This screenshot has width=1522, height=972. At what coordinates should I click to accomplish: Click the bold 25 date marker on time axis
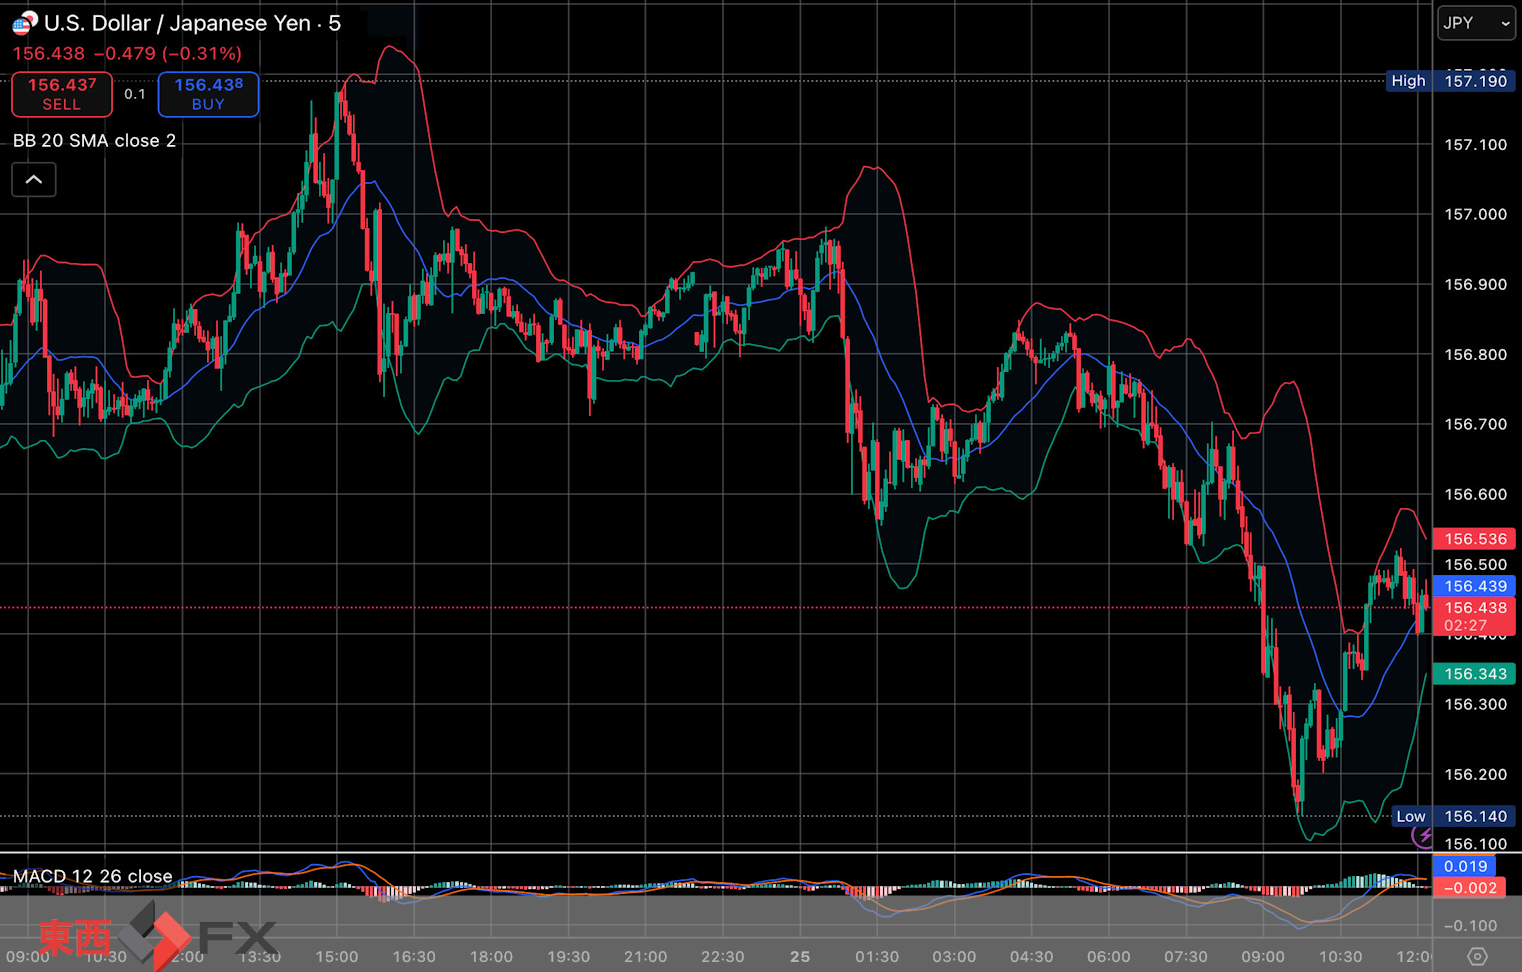coord(800,957)
